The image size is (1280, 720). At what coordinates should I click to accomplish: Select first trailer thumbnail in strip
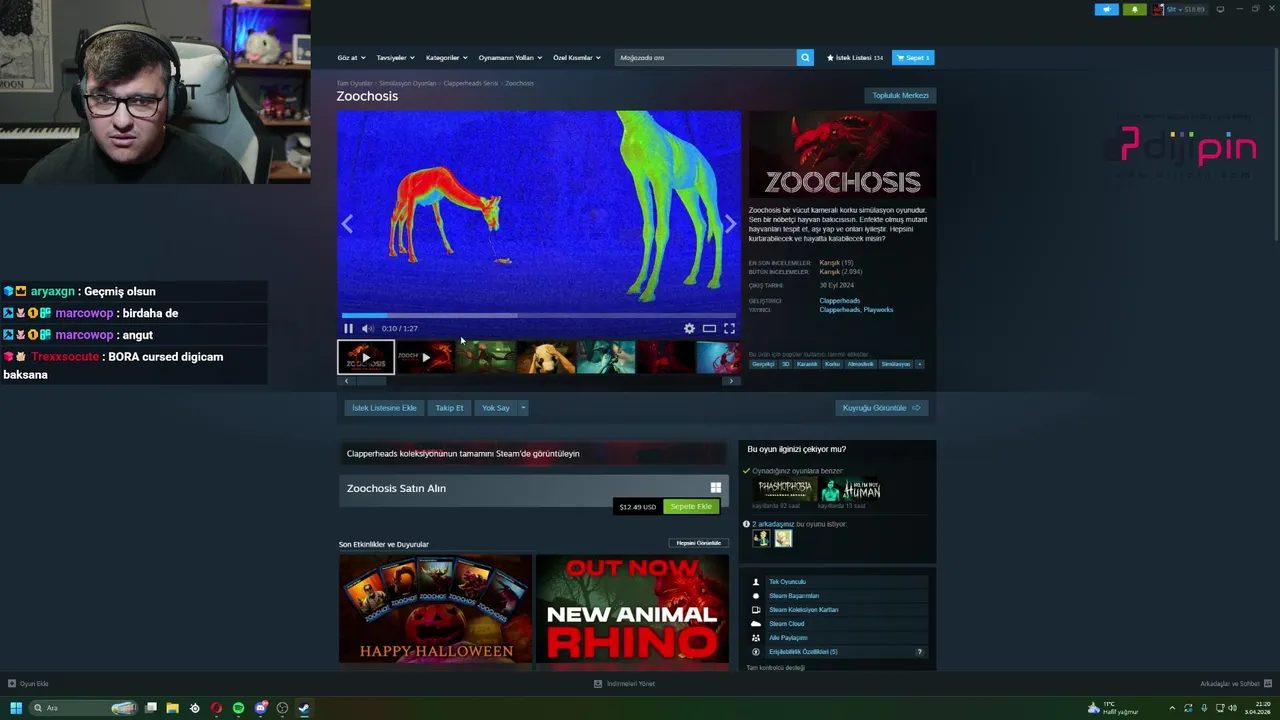[x=366, y=357]
